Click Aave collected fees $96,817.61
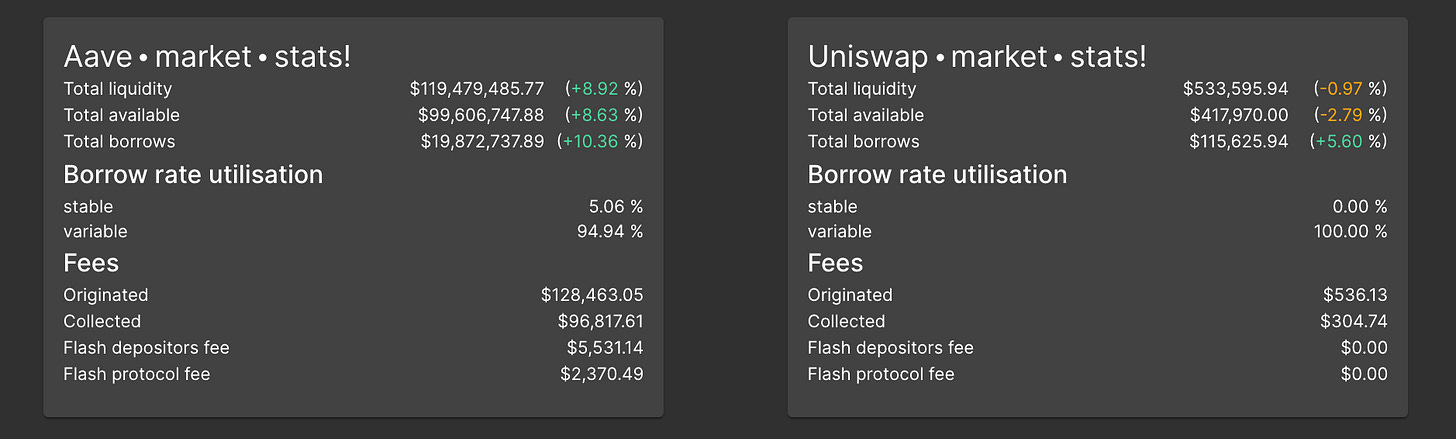This screenshot has width=1456, height=439. [x=600, y=321]
